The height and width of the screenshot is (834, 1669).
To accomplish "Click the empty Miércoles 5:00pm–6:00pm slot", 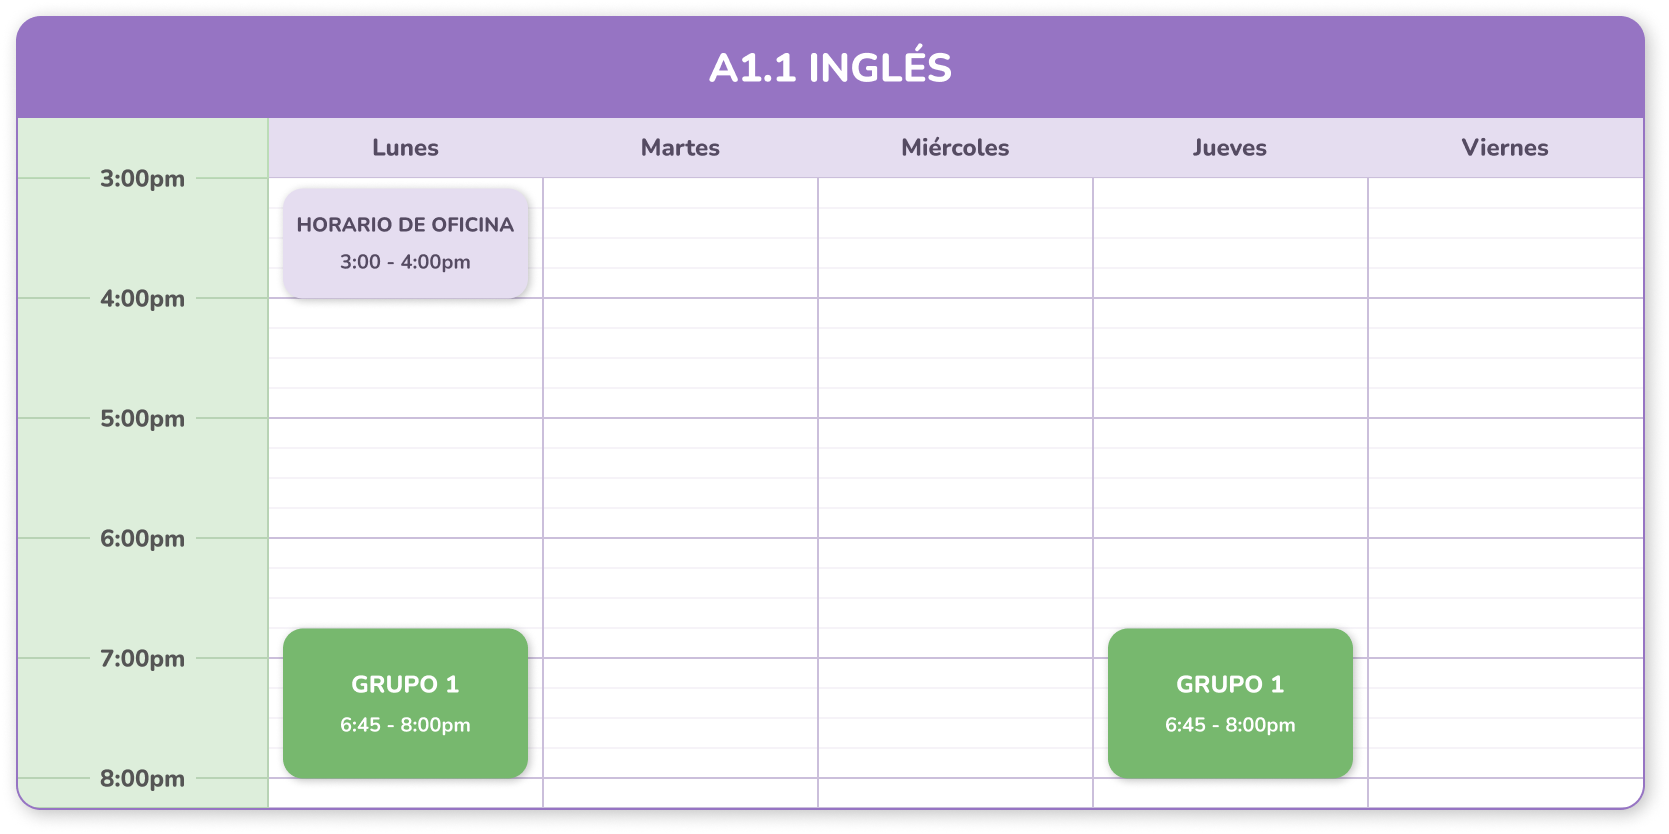I will click(955, 478).
